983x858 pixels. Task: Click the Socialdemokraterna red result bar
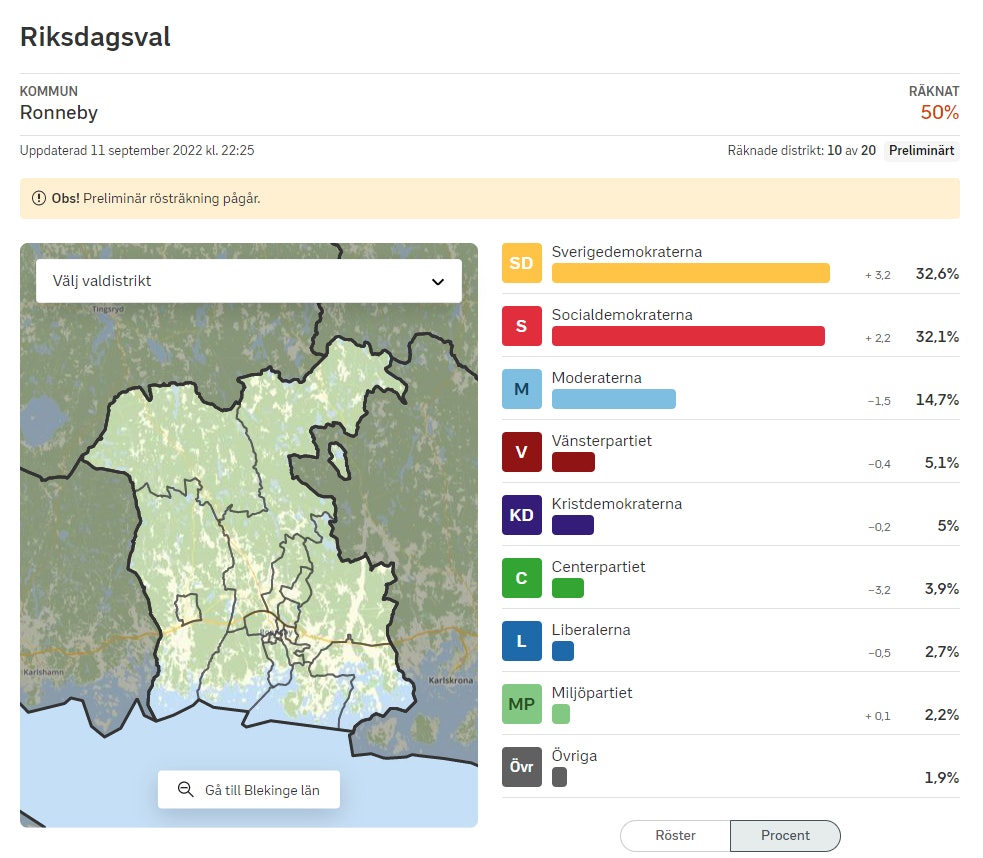(x=688, y=336)
